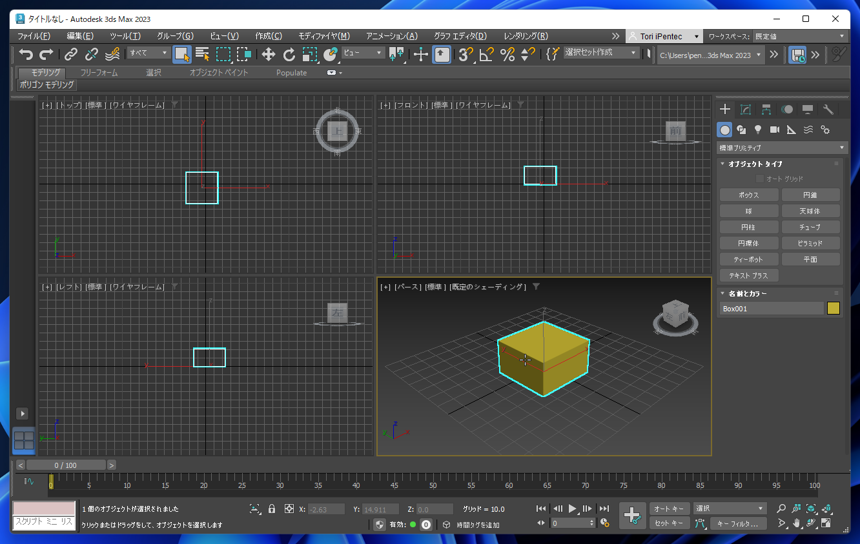Activate the Select Object tool

(x=182, y=54)
